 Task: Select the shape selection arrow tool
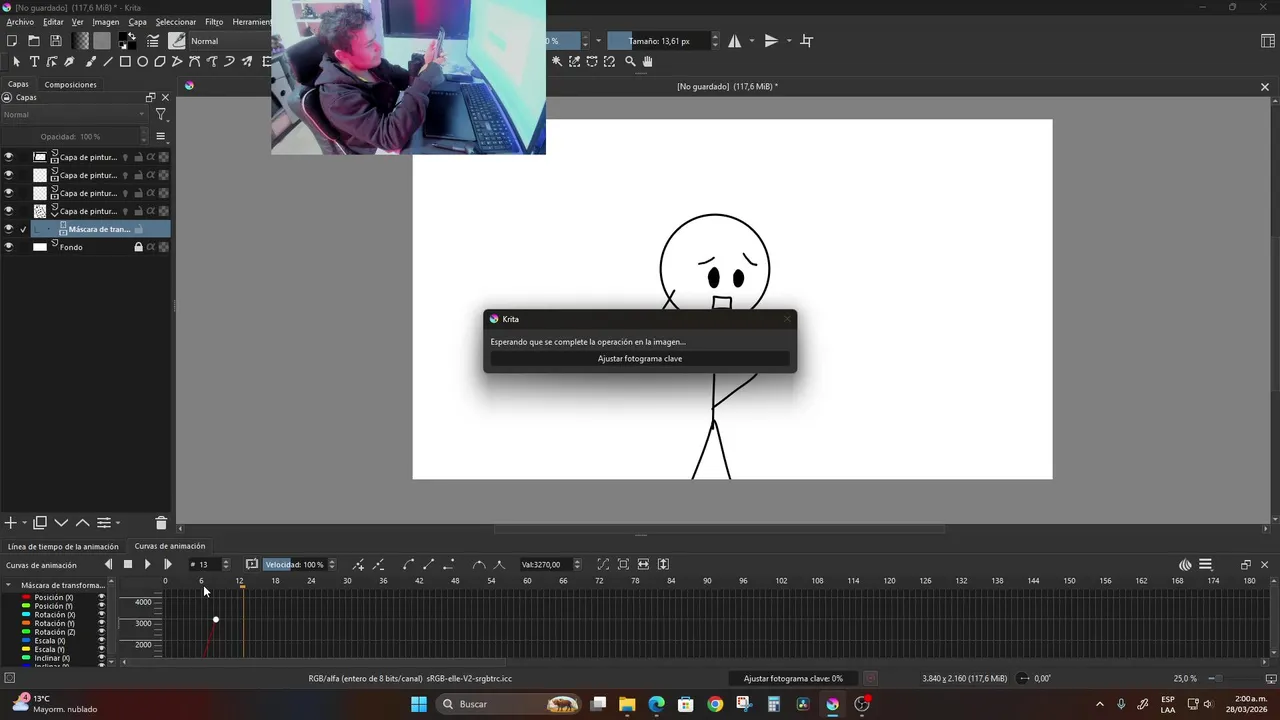[16, 61]
